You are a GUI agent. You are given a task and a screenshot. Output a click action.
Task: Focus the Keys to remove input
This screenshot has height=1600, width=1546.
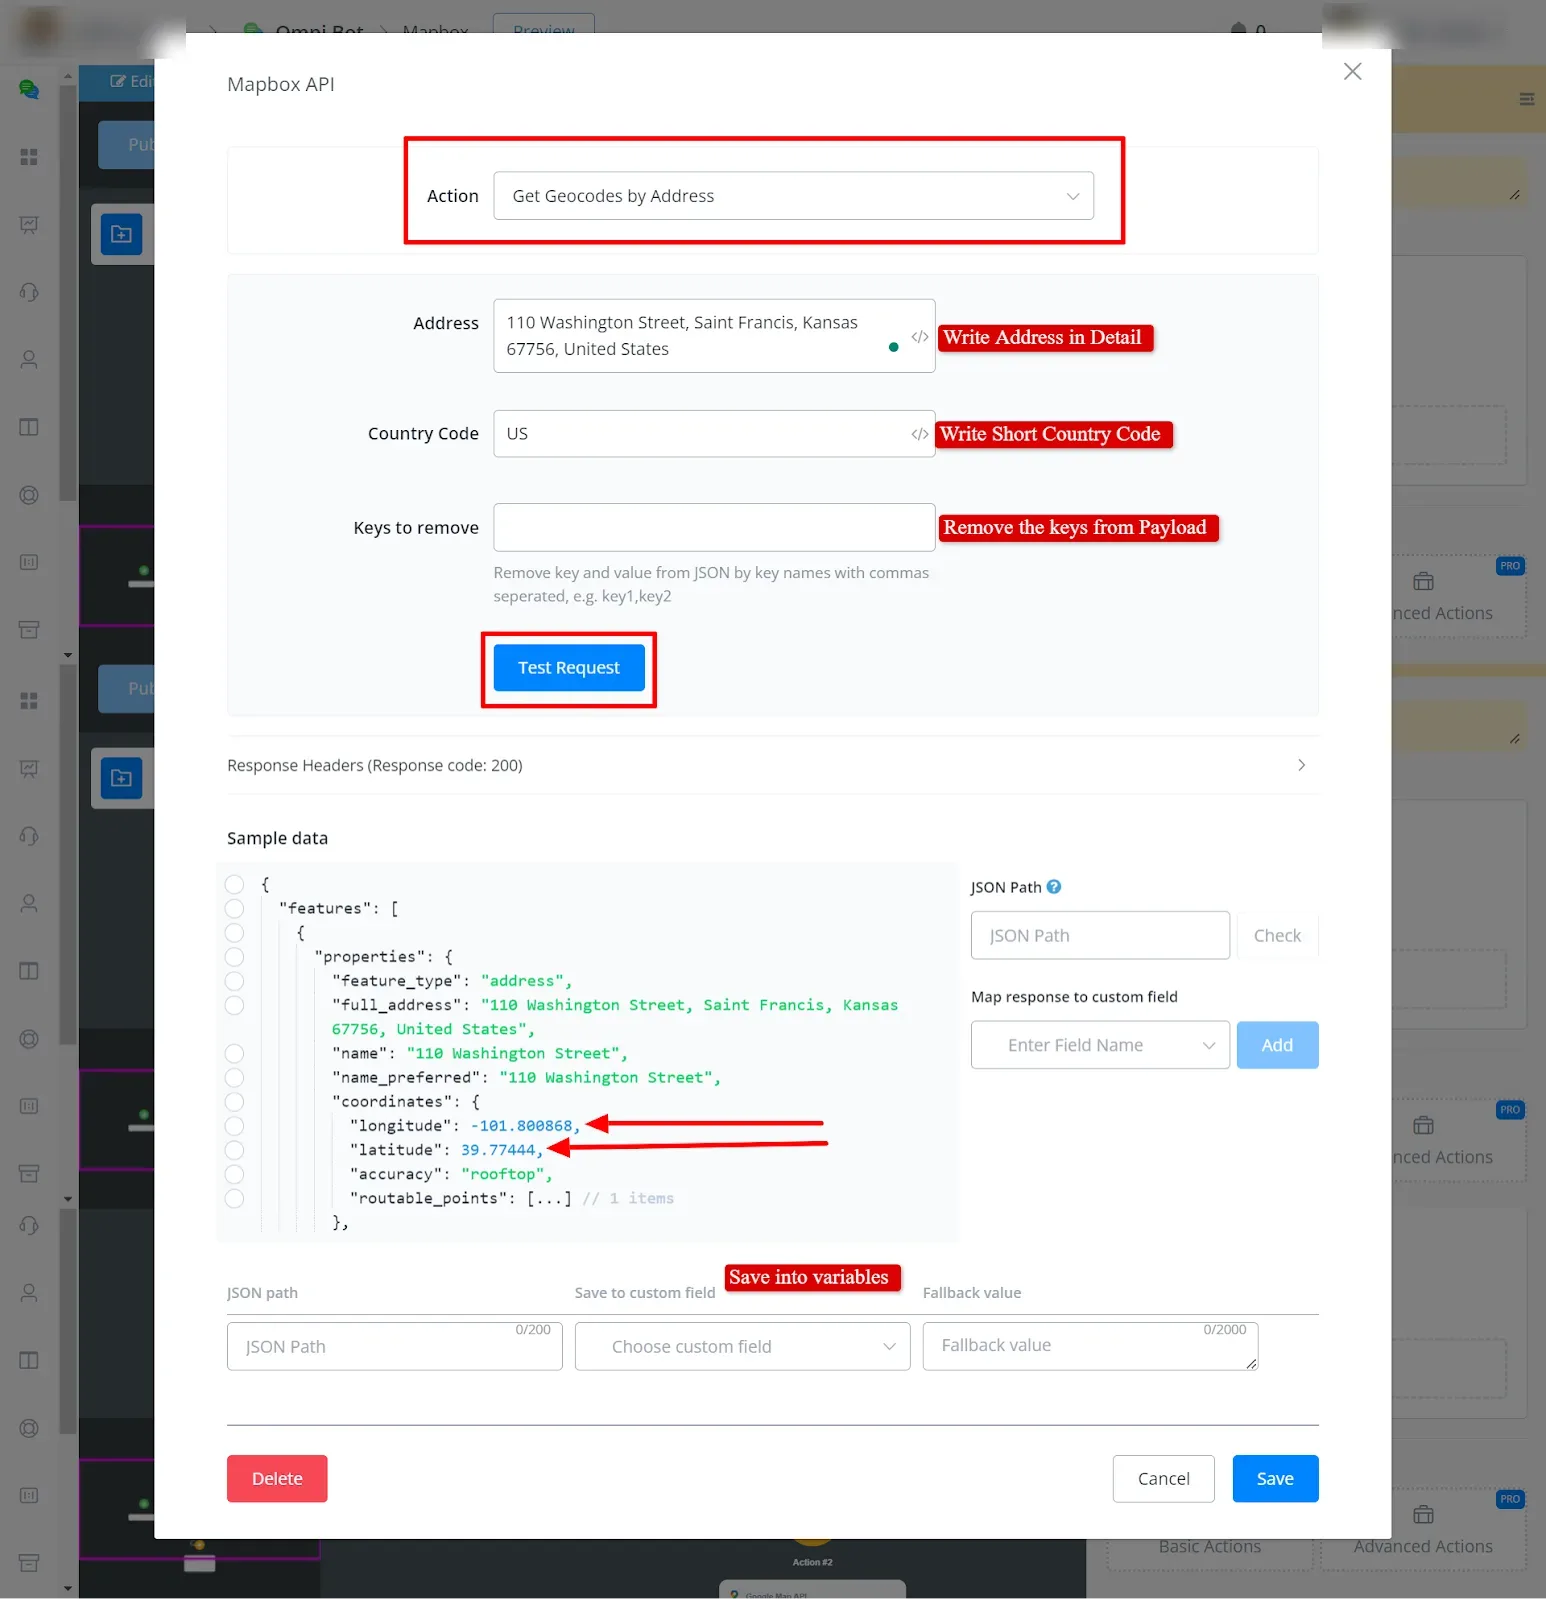pyautogui.click(x=714, y=527)
